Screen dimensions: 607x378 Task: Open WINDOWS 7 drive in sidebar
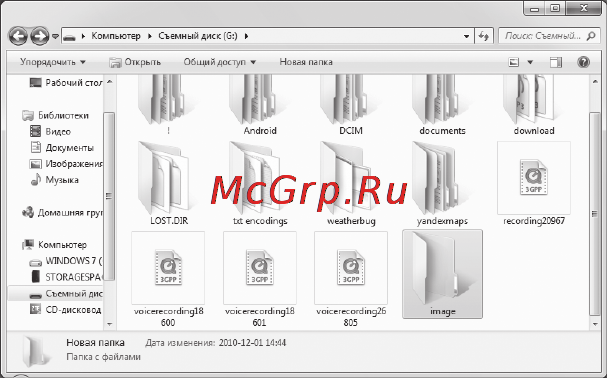66,261
